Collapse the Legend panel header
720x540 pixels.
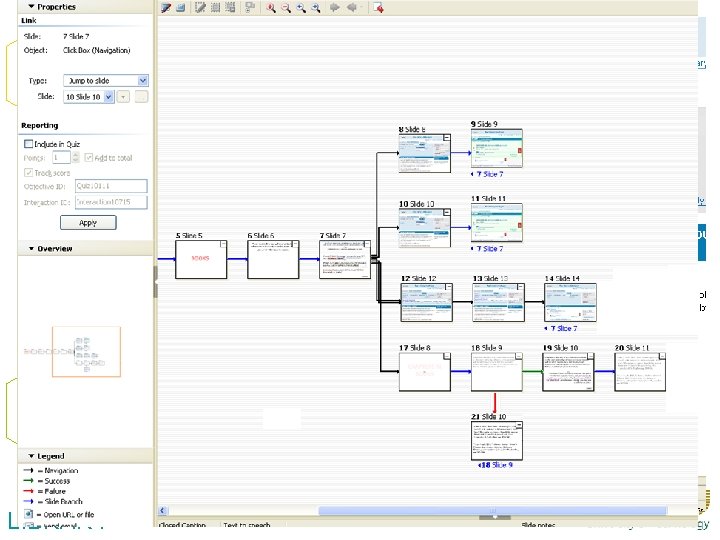coord(85,456)
